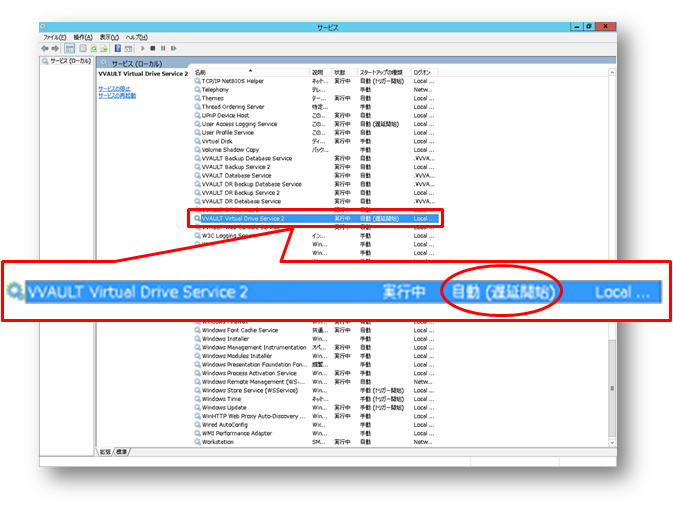Screen dimensions: 673x509
Task: Open the ヘルプ(H) menu
Action: pyautogui.click(x=136, y=37)
